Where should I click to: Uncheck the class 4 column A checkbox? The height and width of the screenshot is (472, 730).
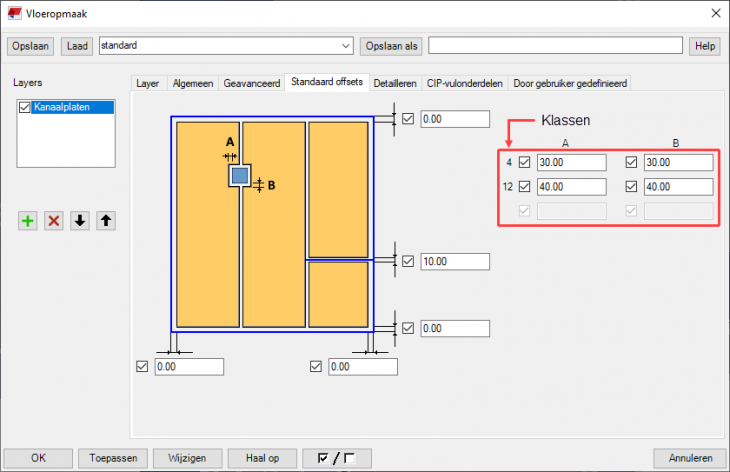pos(525,162)
